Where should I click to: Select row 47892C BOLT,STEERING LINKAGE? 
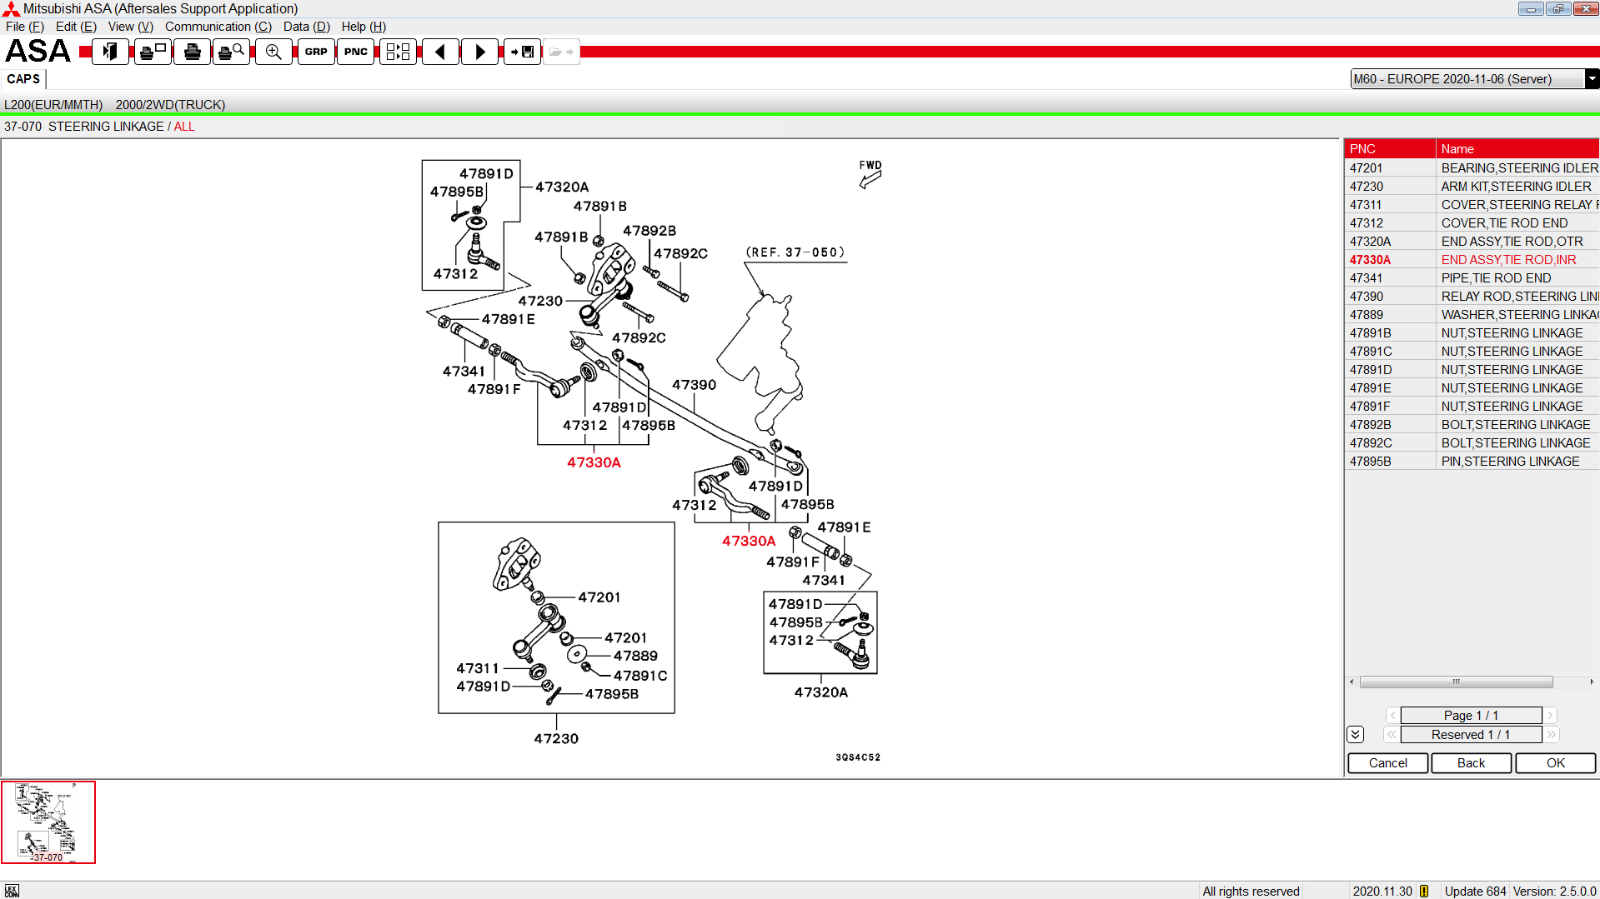pyautogui.click(x=1472, y=443)
